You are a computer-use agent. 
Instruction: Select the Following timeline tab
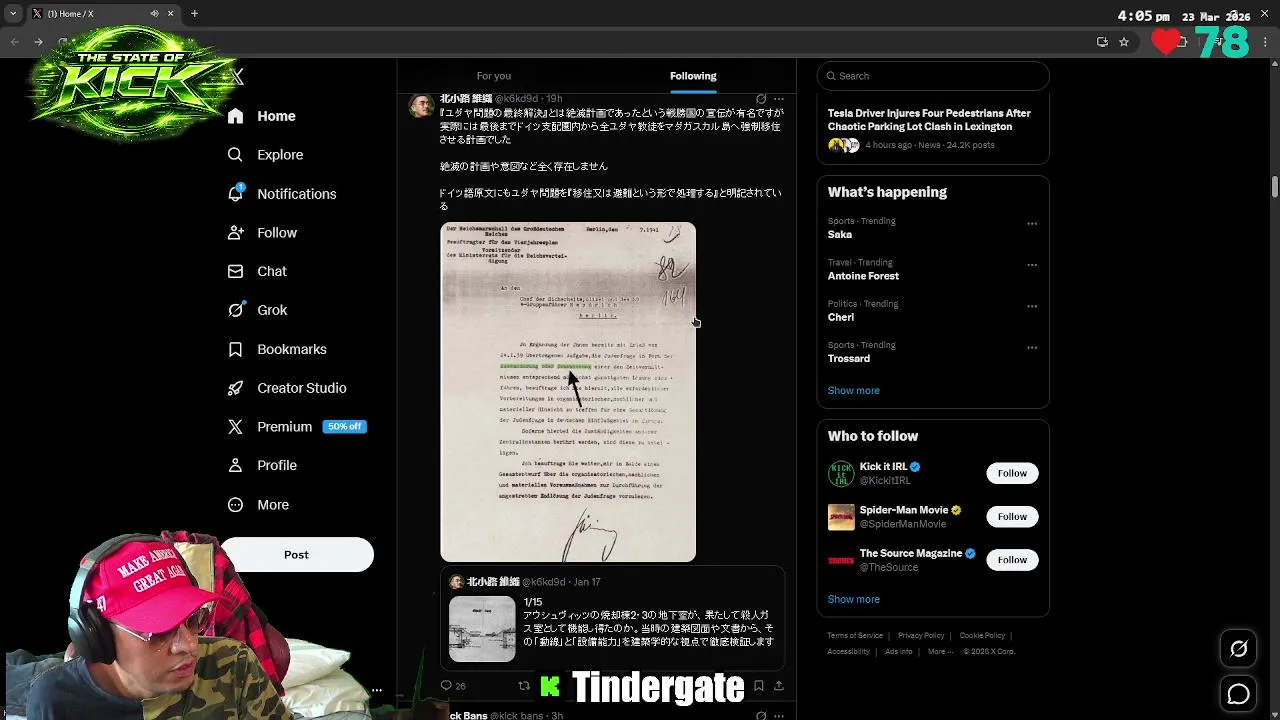[x=693, y=76]
